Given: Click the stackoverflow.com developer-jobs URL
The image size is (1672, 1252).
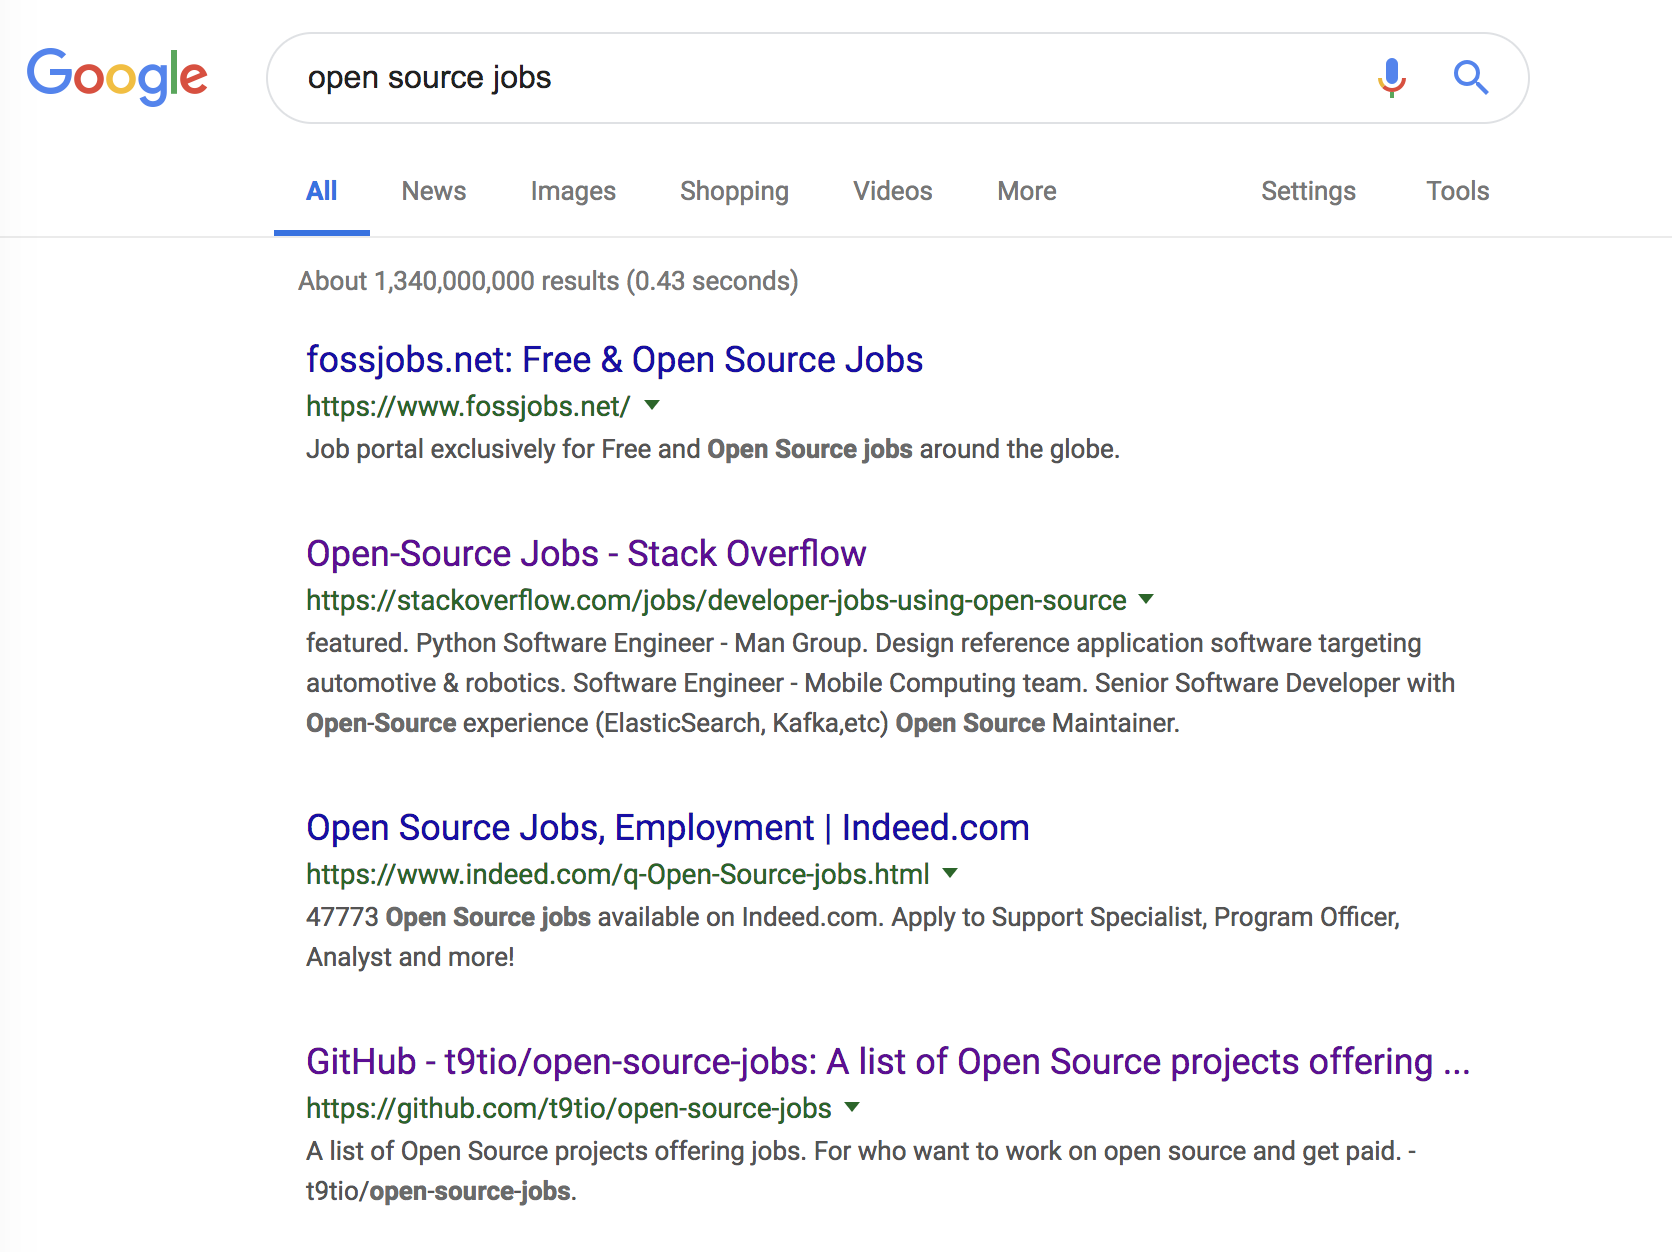Looking at the screenshot, I should (716, 600).
